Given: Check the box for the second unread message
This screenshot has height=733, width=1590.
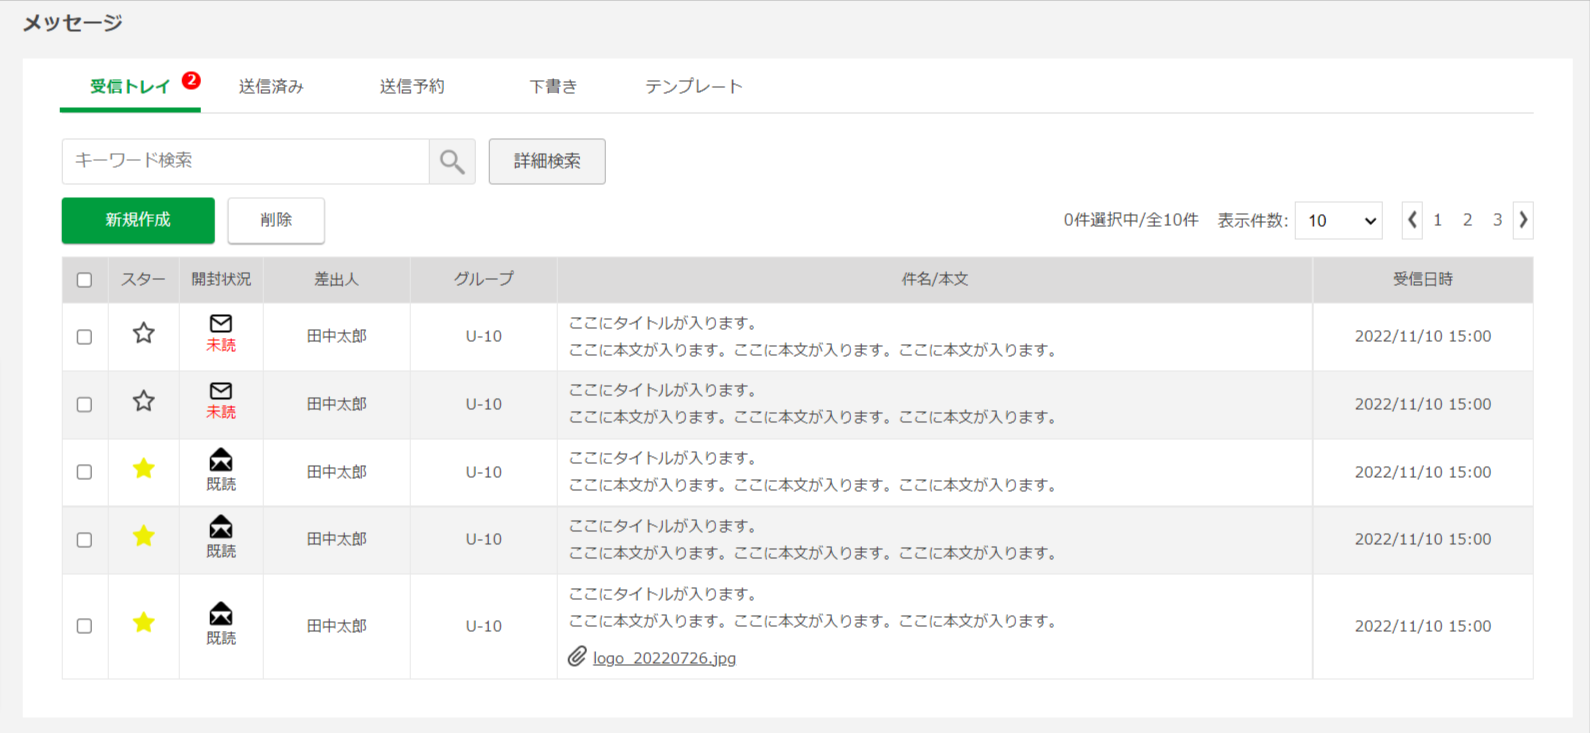Looking at the screenshot, I should click(85, 405).
